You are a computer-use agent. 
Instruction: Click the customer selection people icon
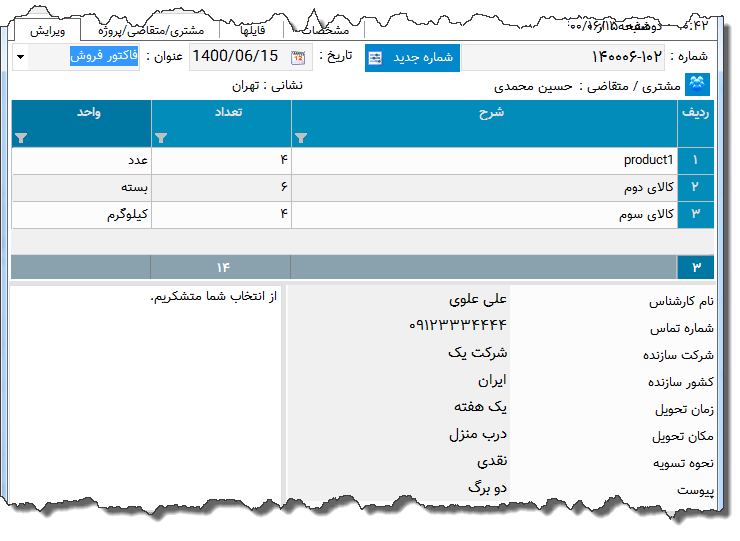tap(697, 85)
